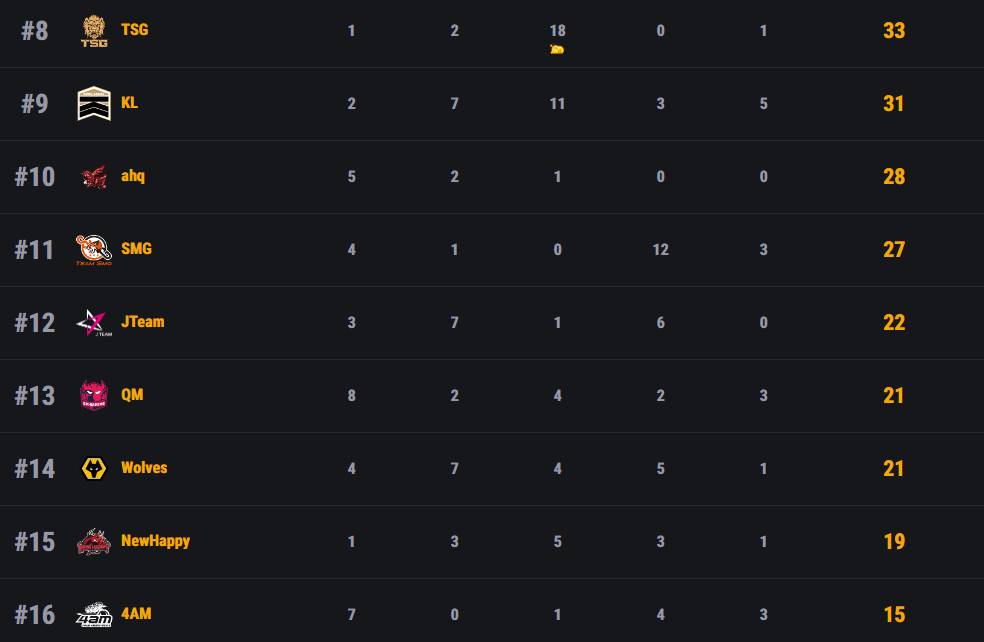Click JTeam's total score of 22

click(x=893, y=322)
